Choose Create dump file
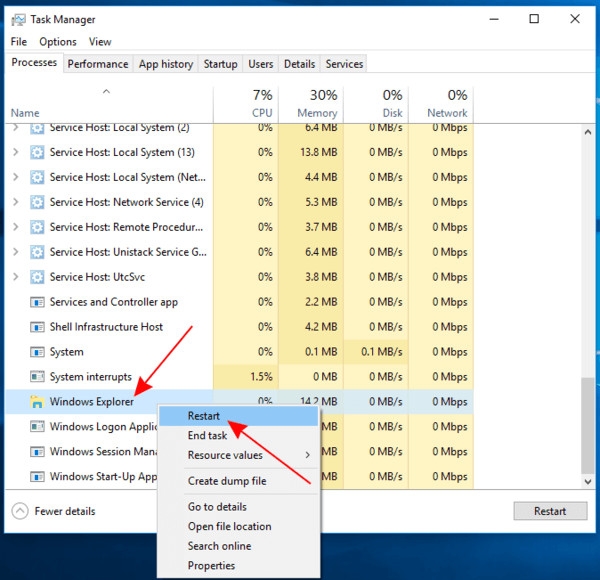 tap(239, 481)
